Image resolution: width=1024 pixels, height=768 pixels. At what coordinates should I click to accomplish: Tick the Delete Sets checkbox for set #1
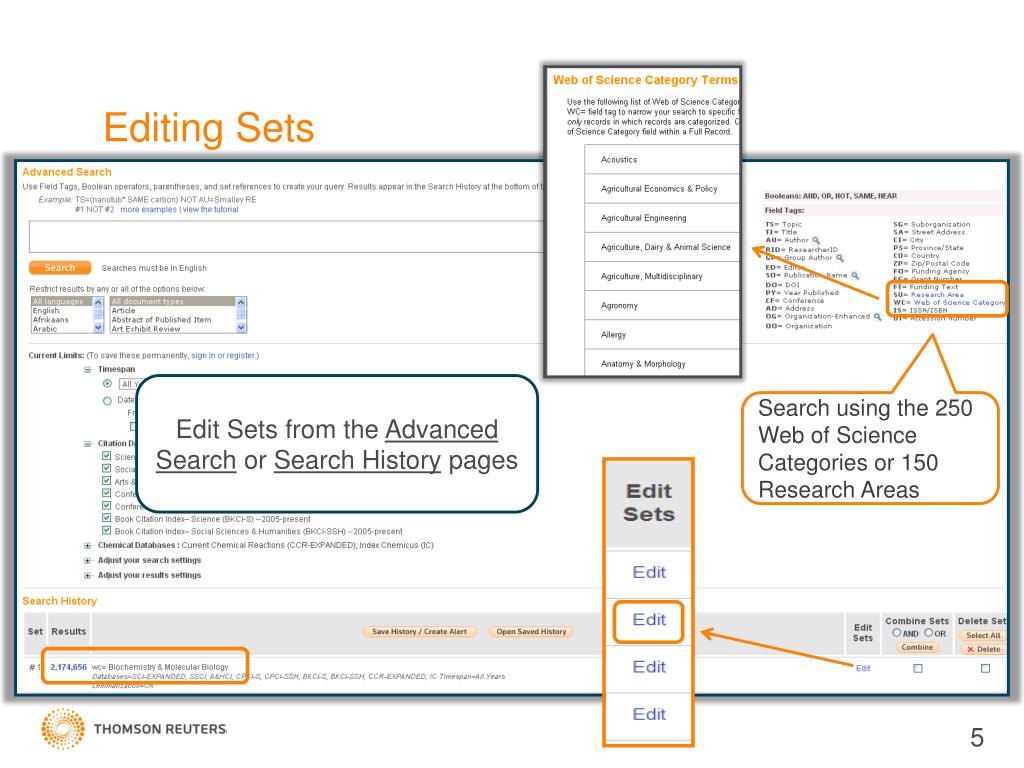tap(985, 668)
